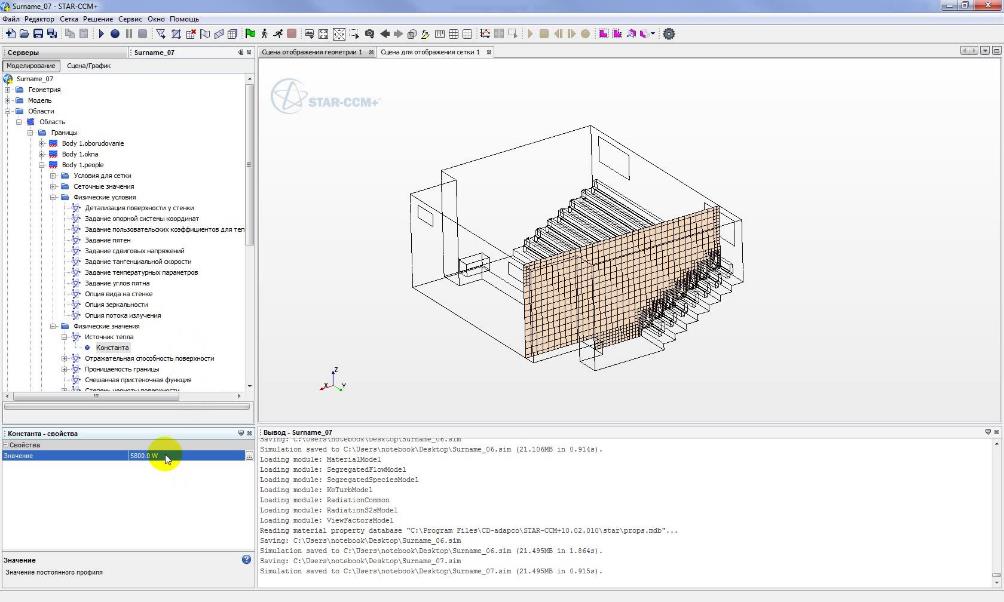Screen dimensions: 1004x602
Task: Click the blue play triangle toolbar icon
Action: tap(101, 33)
